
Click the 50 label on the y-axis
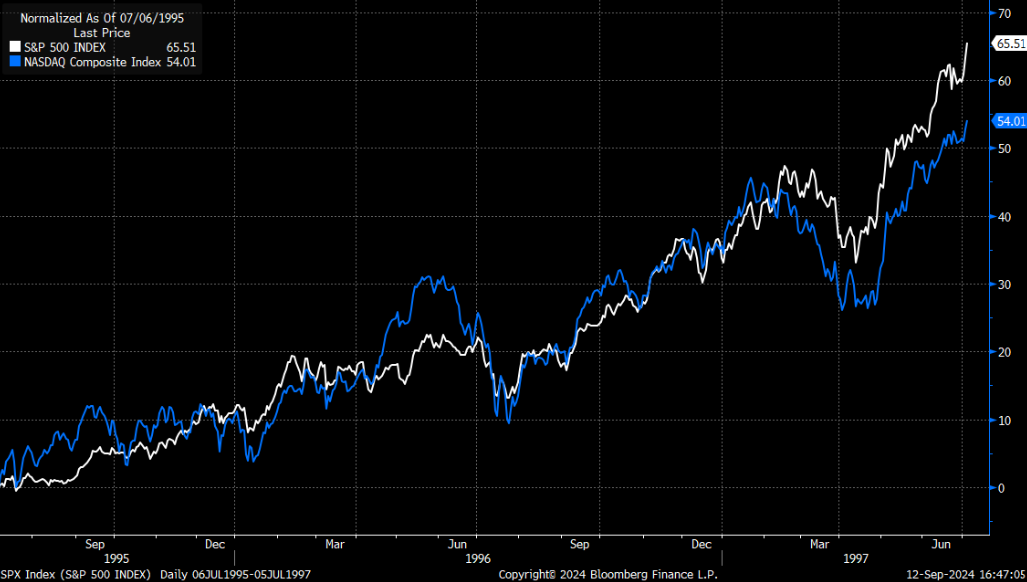tap(1005, 149)
